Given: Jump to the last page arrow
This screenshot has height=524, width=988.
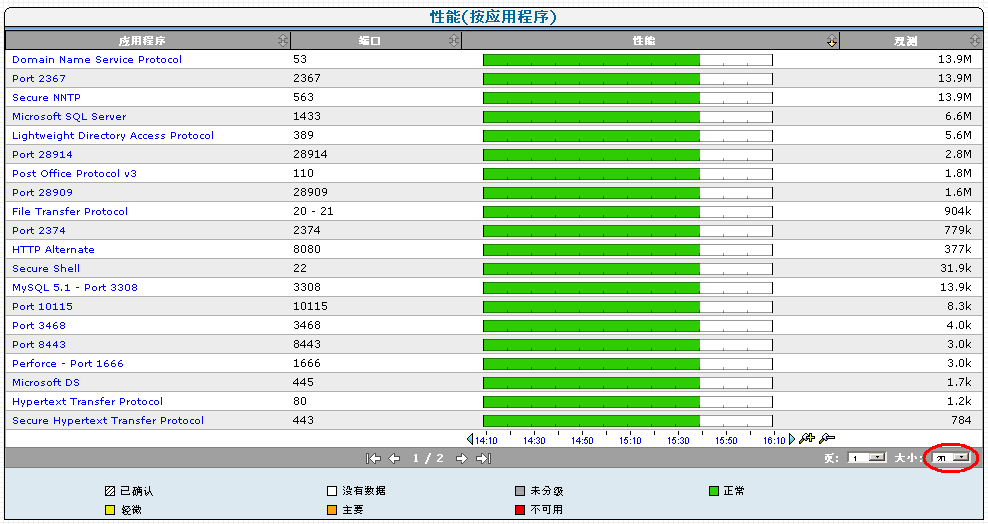Looking at the screenshot, I should [483, 458].
